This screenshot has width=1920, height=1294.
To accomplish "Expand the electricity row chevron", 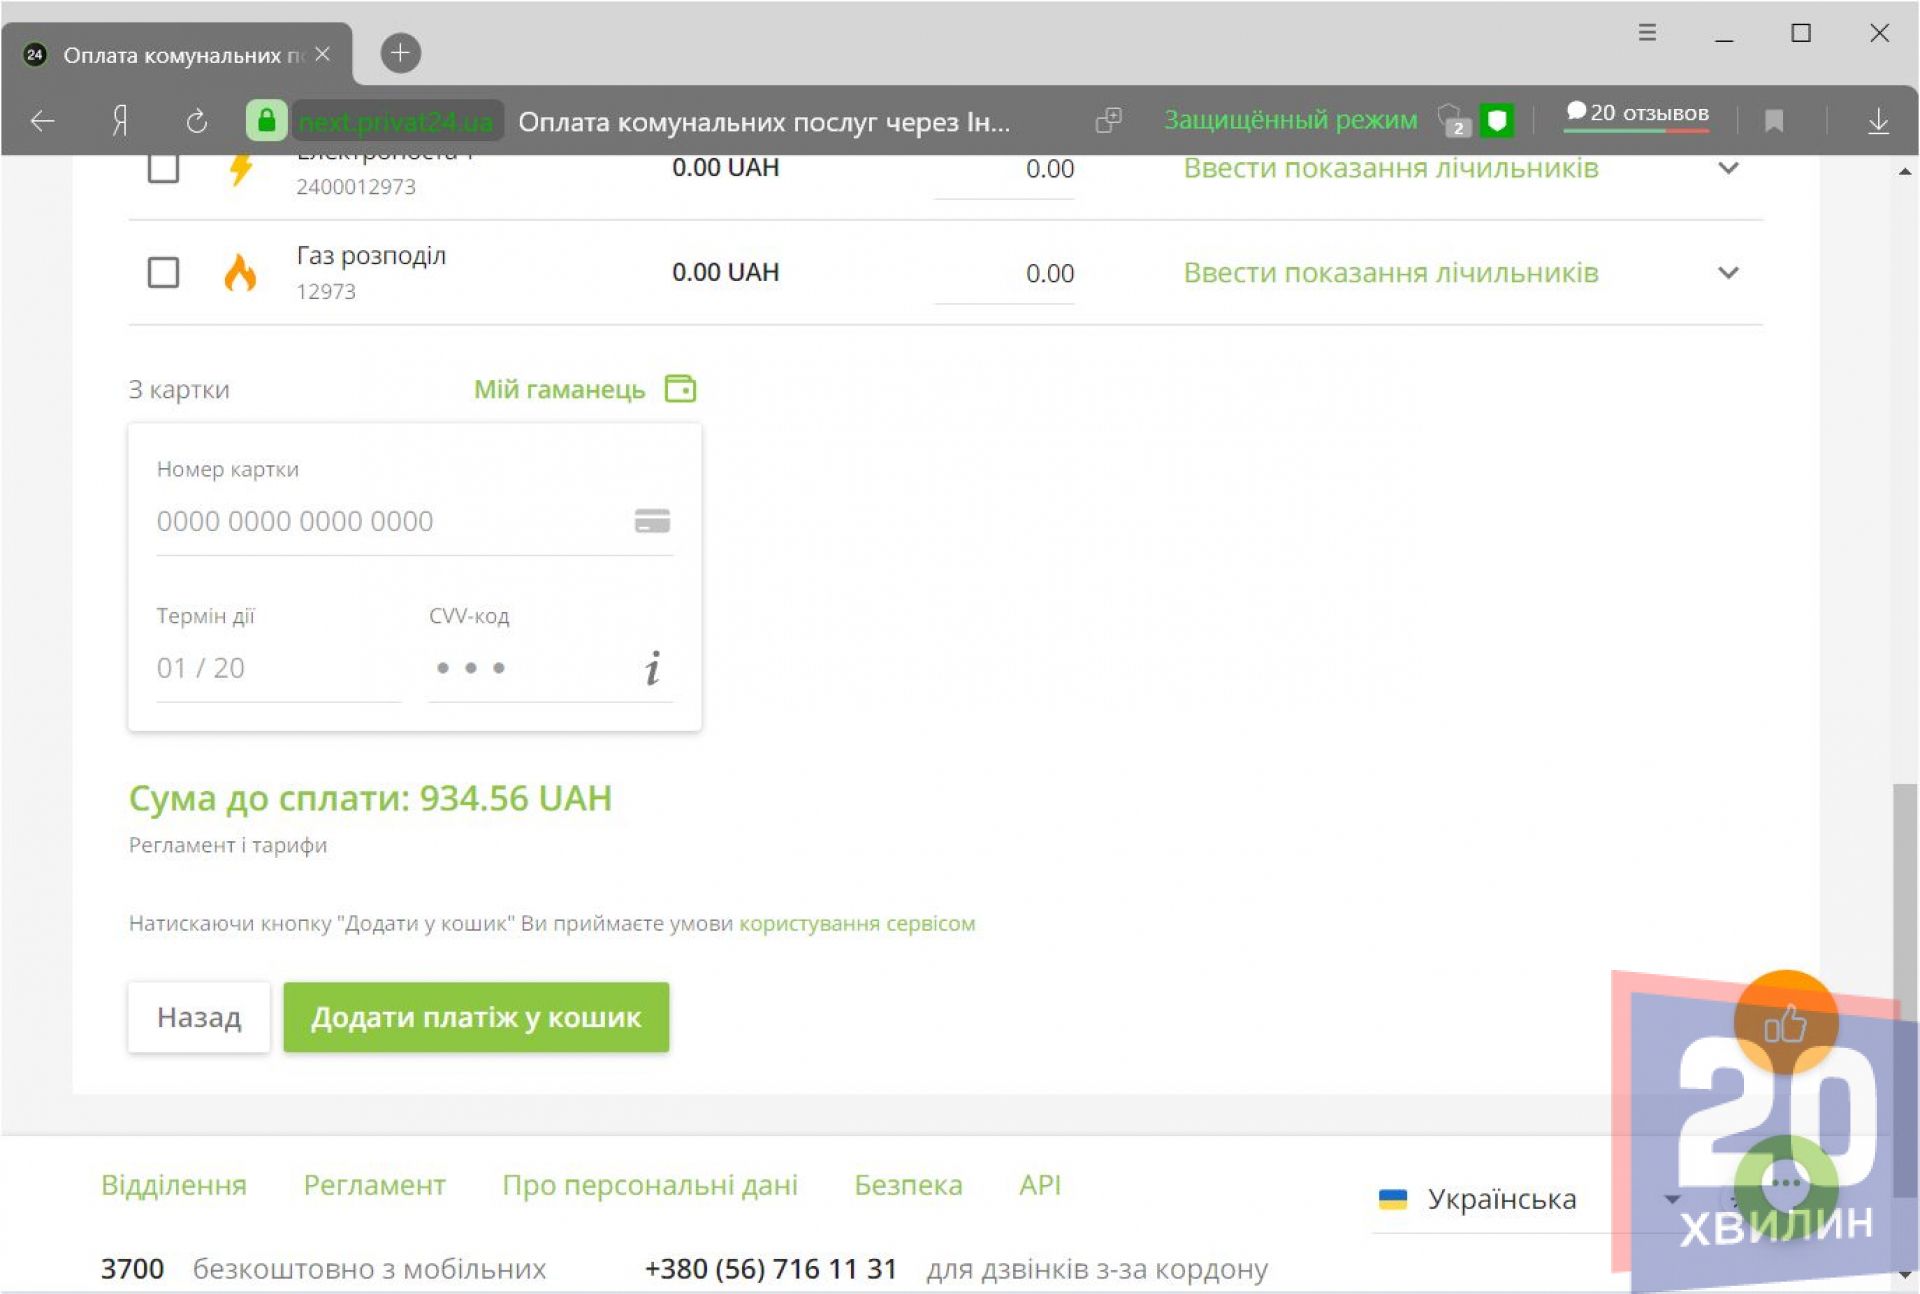I will [1728, 168].
